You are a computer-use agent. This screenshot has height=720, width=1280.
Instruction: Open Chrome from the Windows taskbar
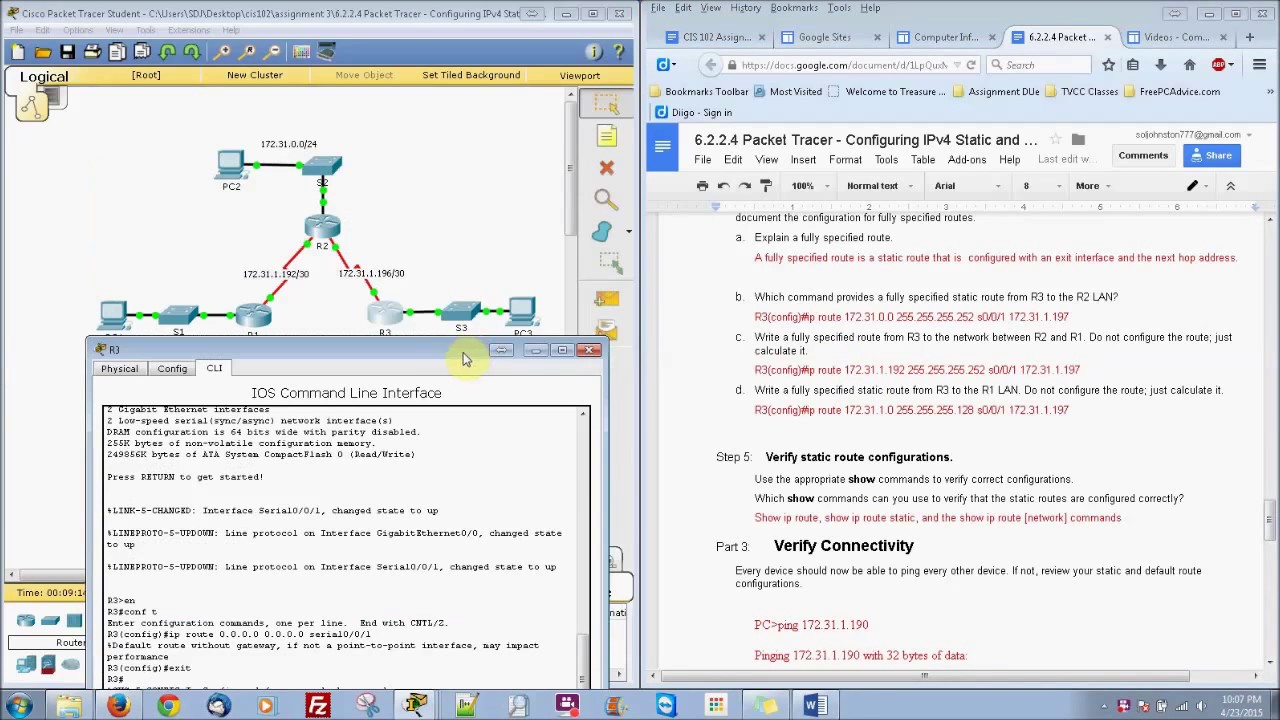pyautogui.click(x=168, y=706)
